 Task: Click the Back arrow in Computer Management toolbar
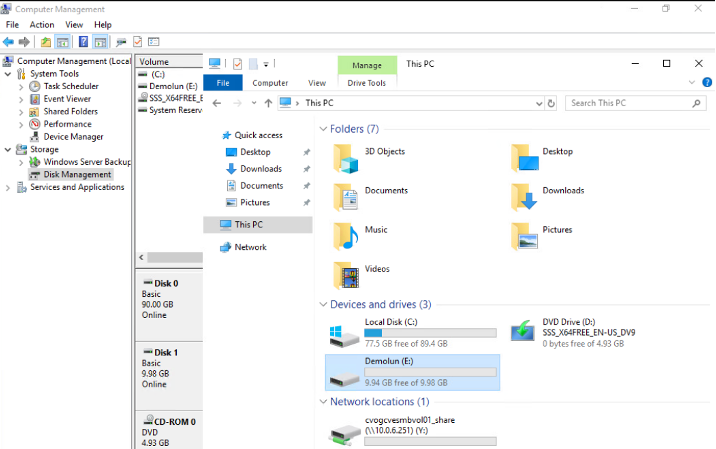pos(8,42)
